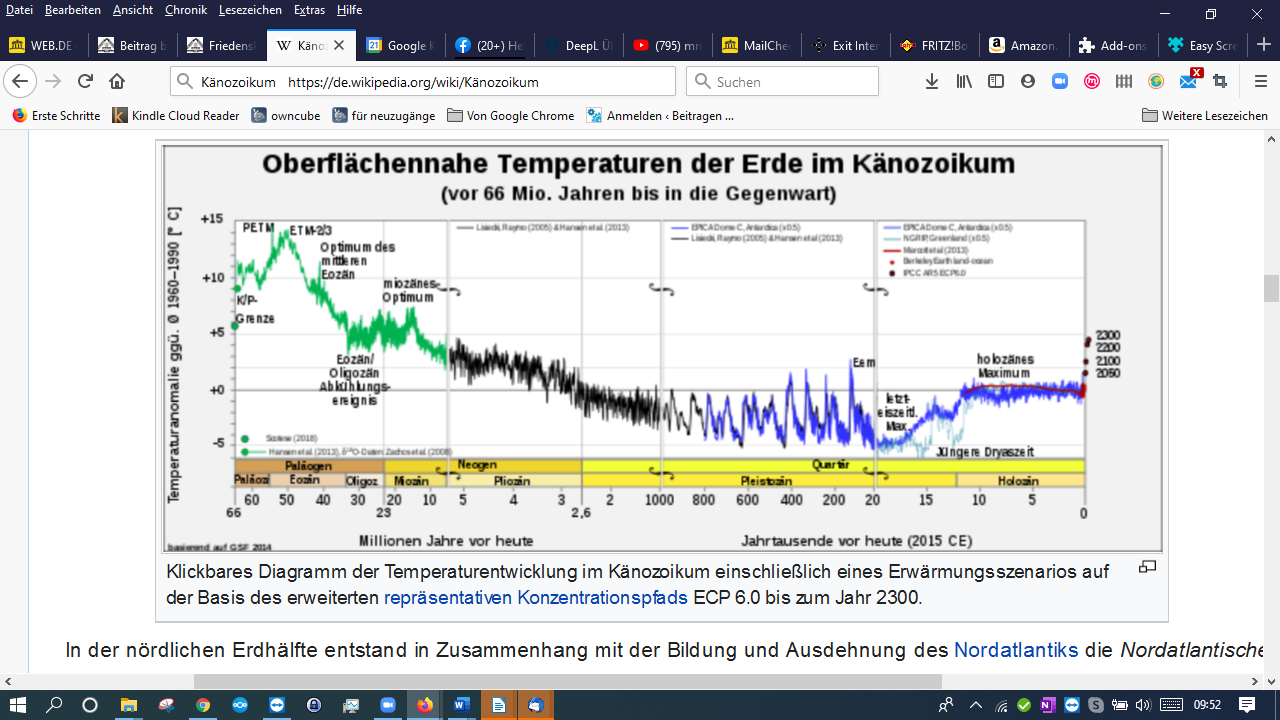Toggle the sidebar view icon
1280x720 pixels.
click(996, 82)
